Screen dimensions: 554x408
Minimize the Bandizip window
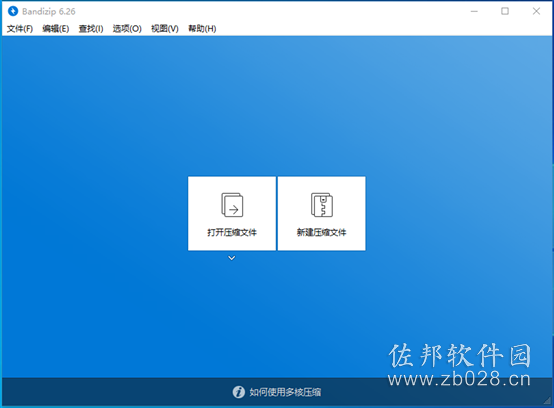[x=474, y=11]
